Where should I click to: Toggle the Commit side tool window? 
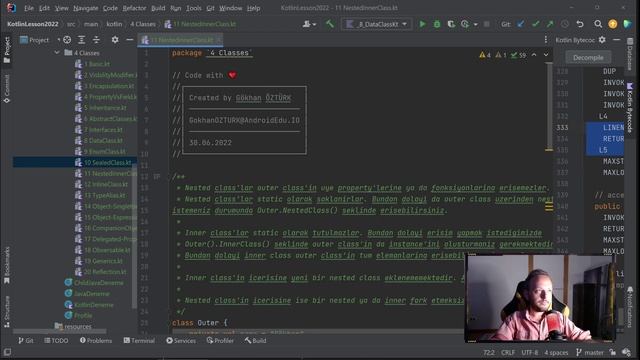7,89
